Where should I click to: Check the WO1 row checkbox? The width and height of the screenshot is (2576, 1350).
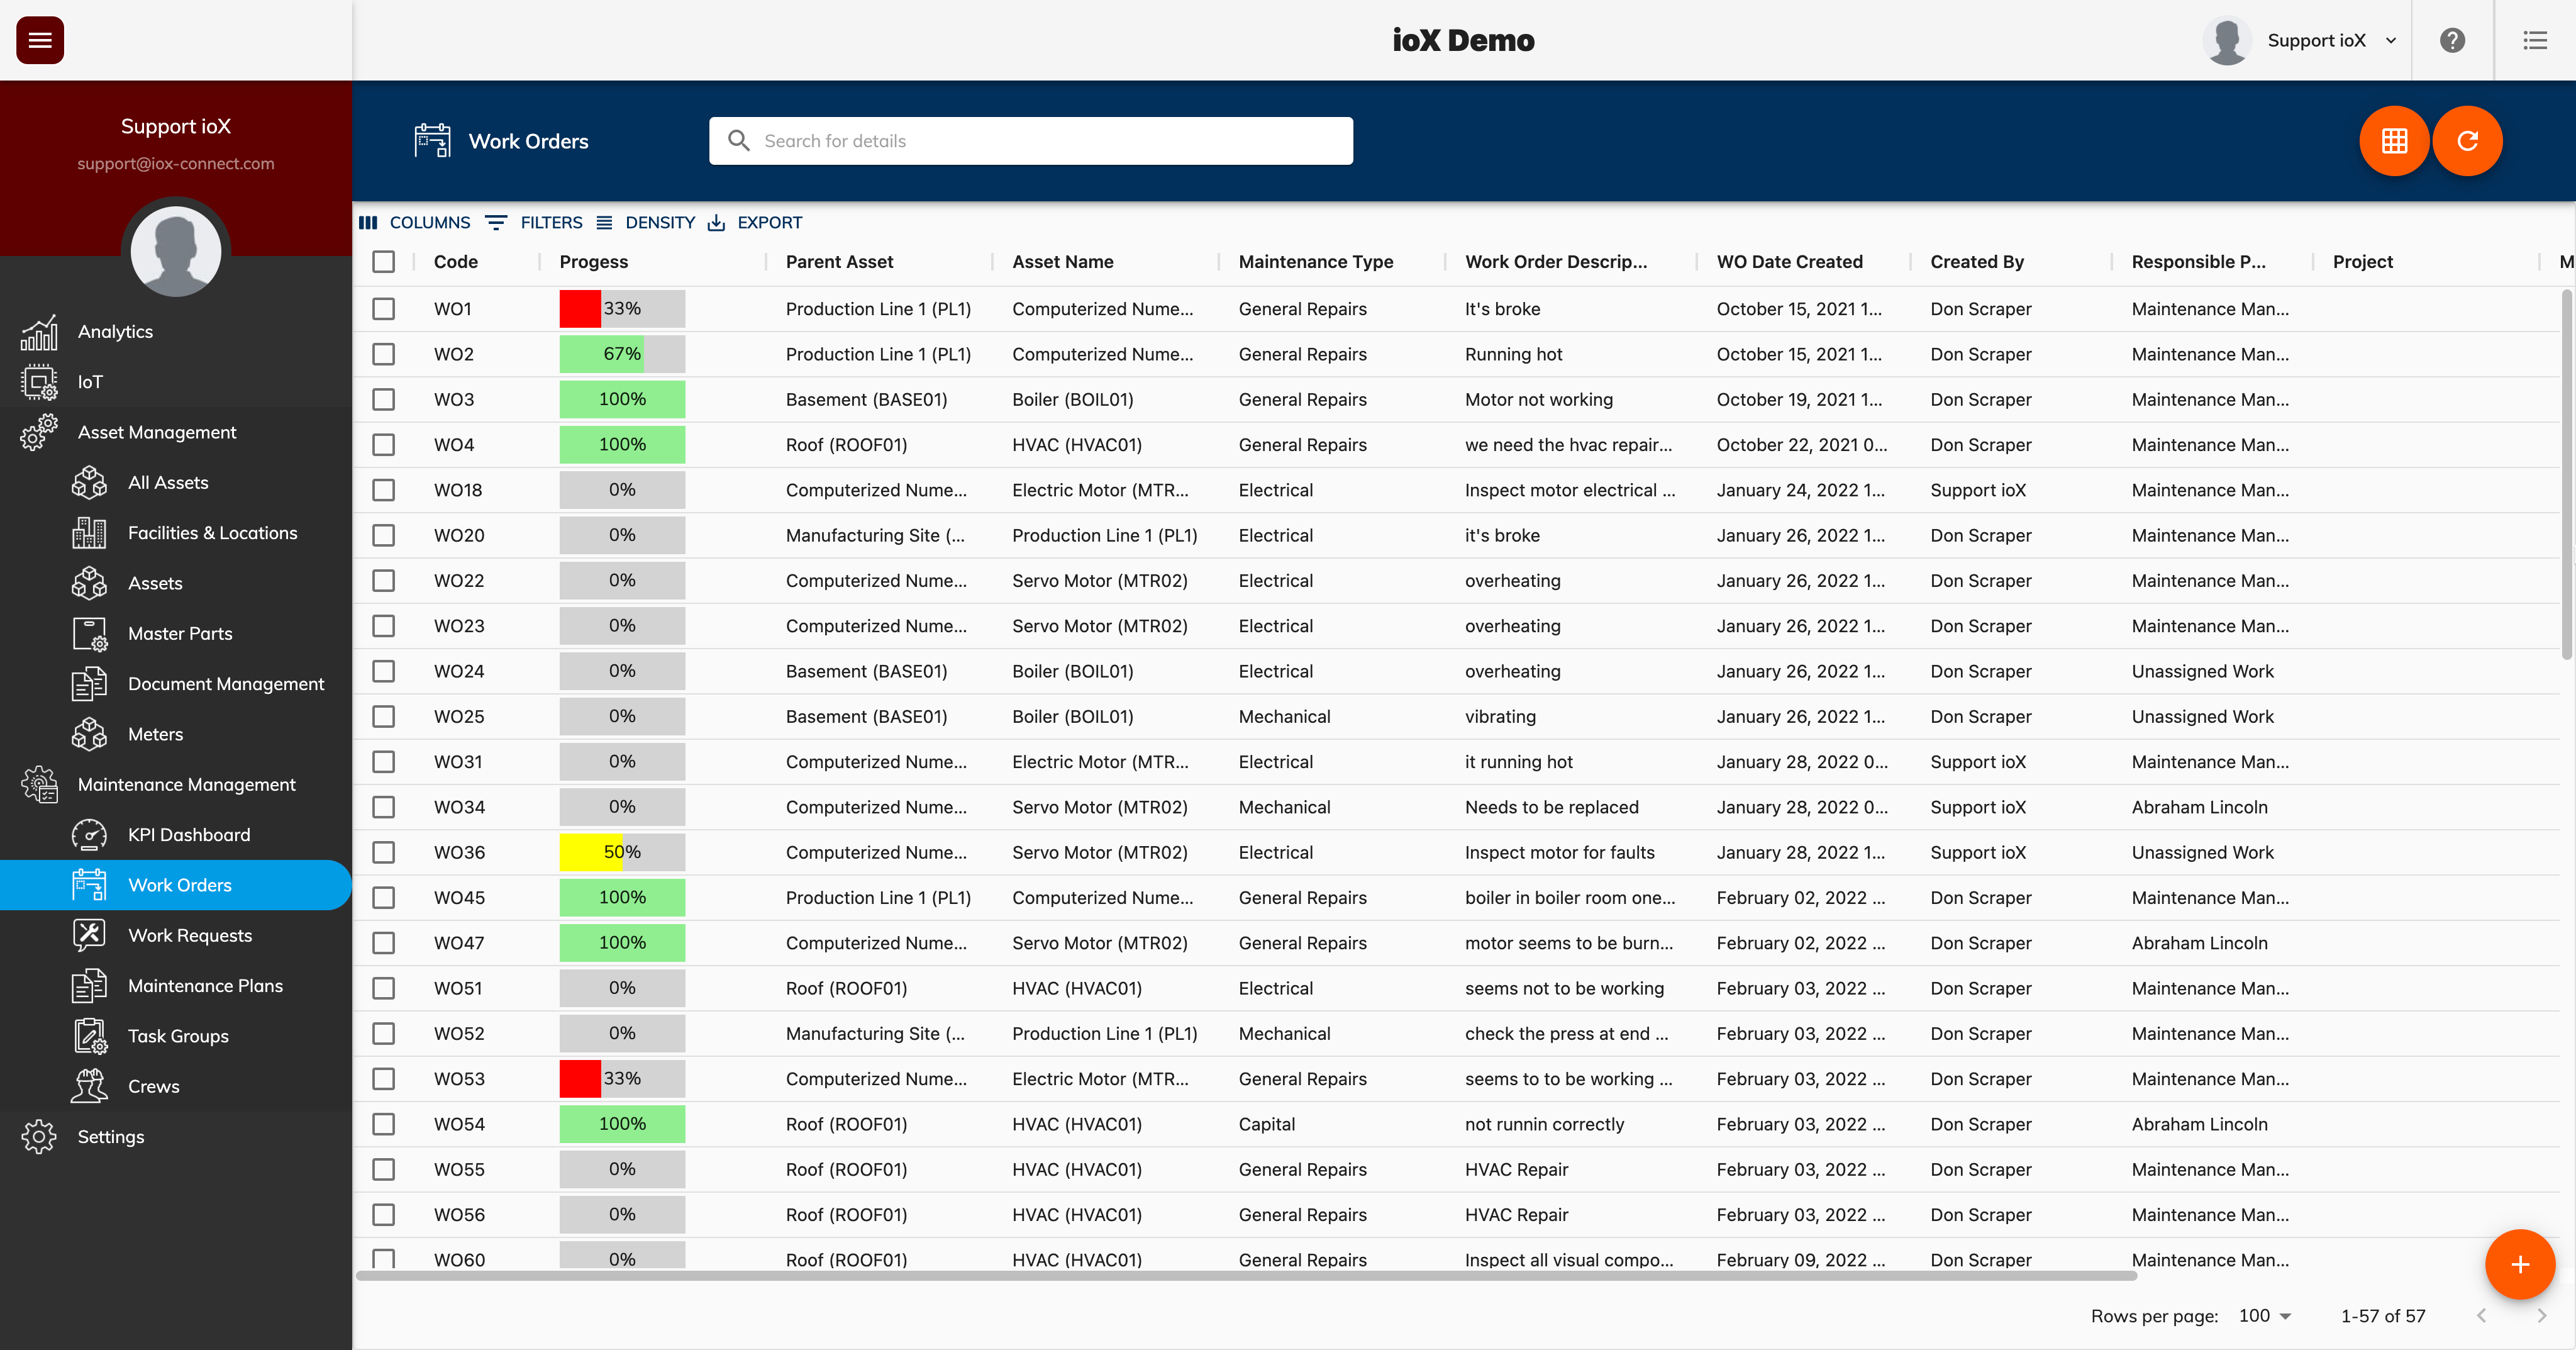click(x=383, y=309)
